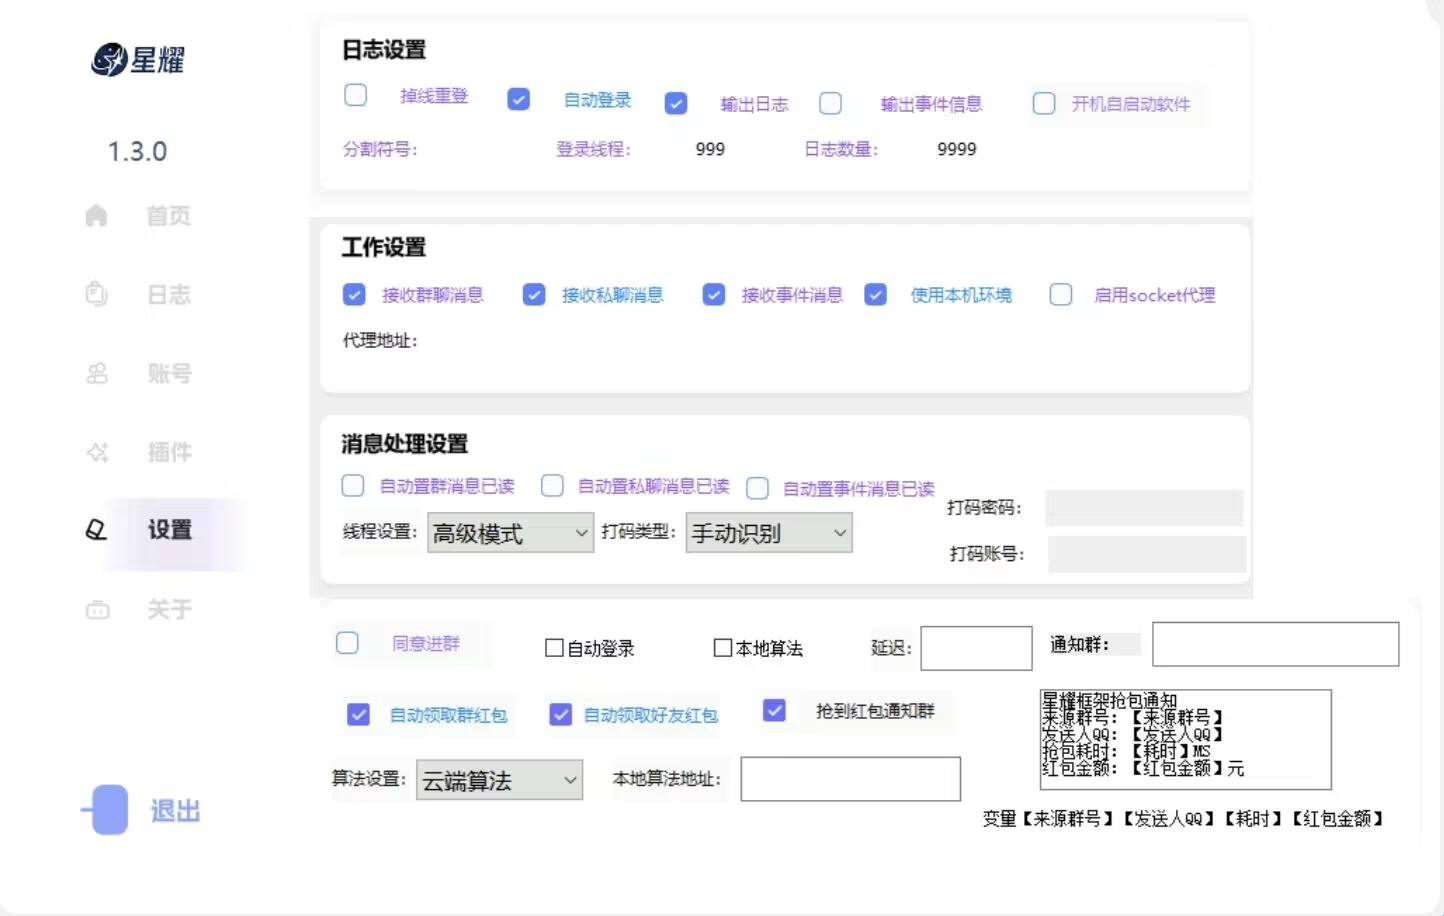Click the settings pencil icon
Viewport: 1444px width, 916px height.
coord(96,530)
